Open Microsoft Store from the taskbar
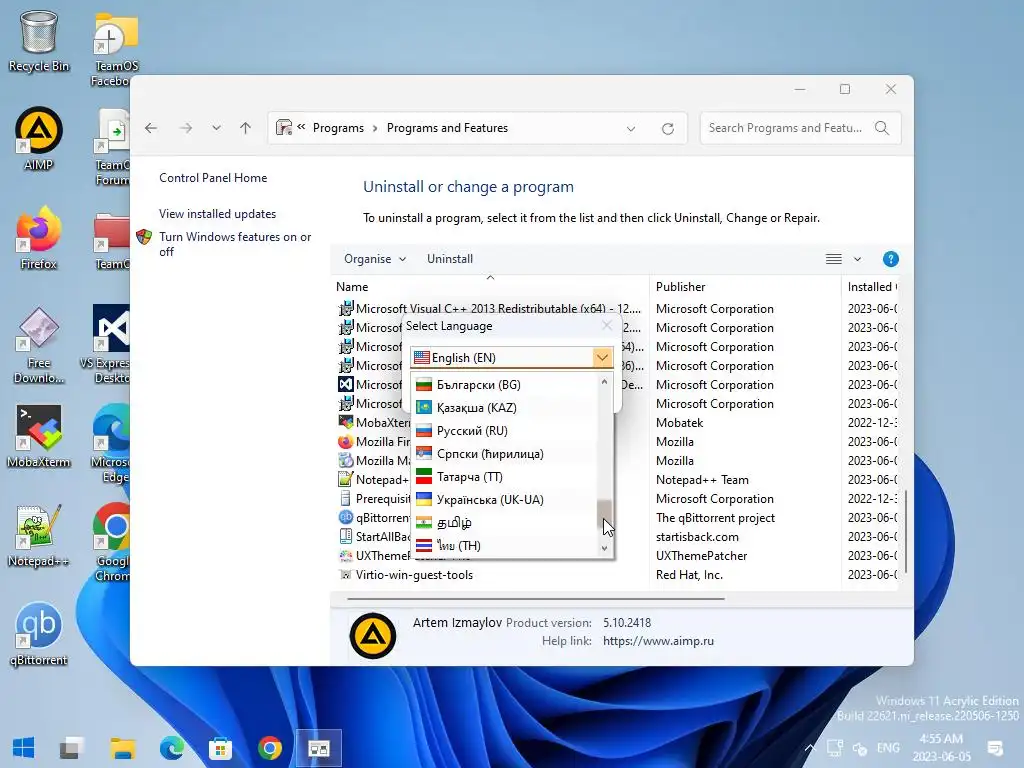 (220, 748)
